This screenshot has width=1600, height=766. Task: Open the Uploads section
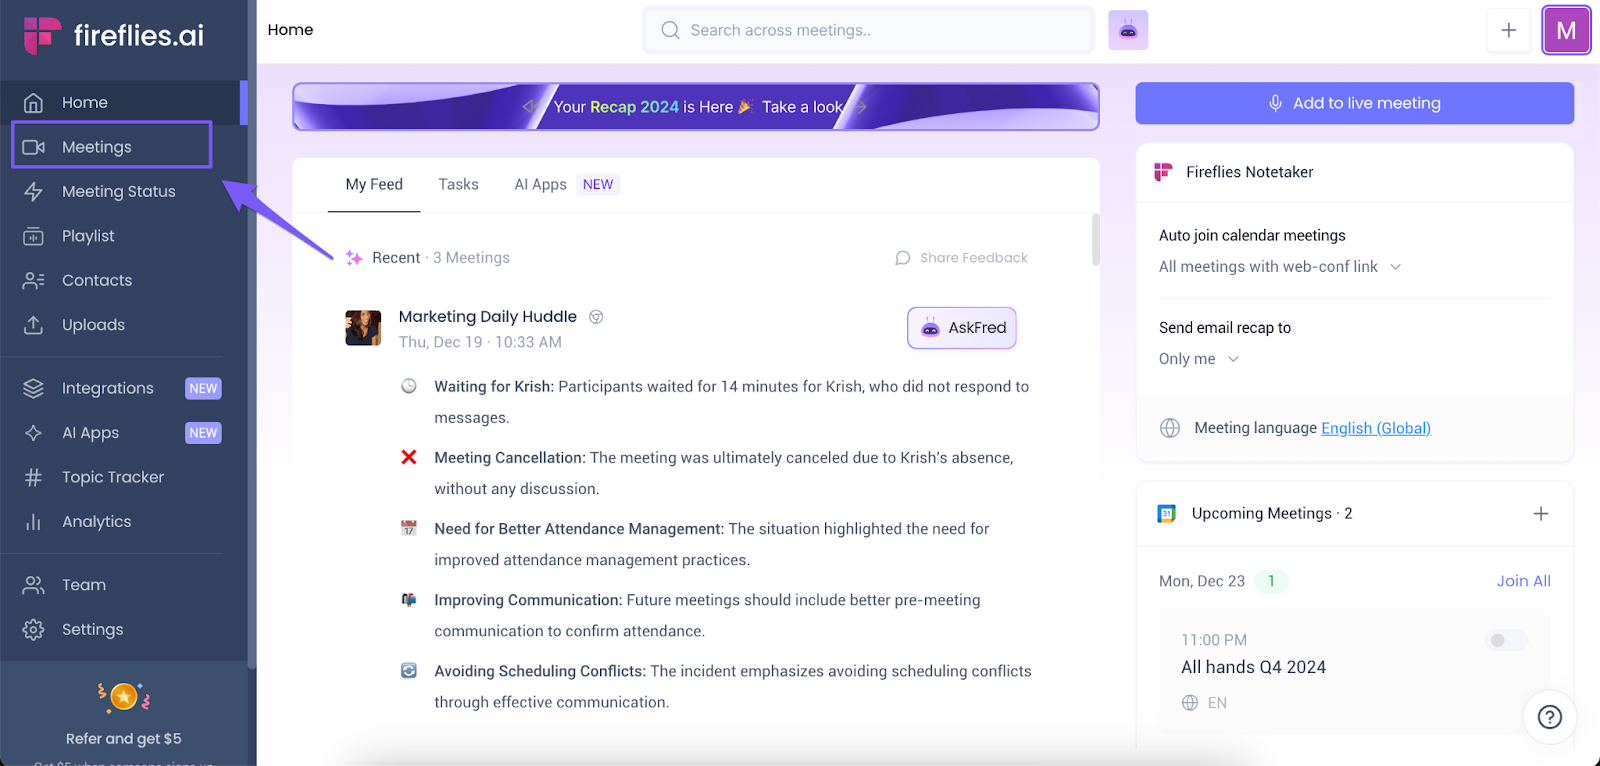[x=93, y=325]
